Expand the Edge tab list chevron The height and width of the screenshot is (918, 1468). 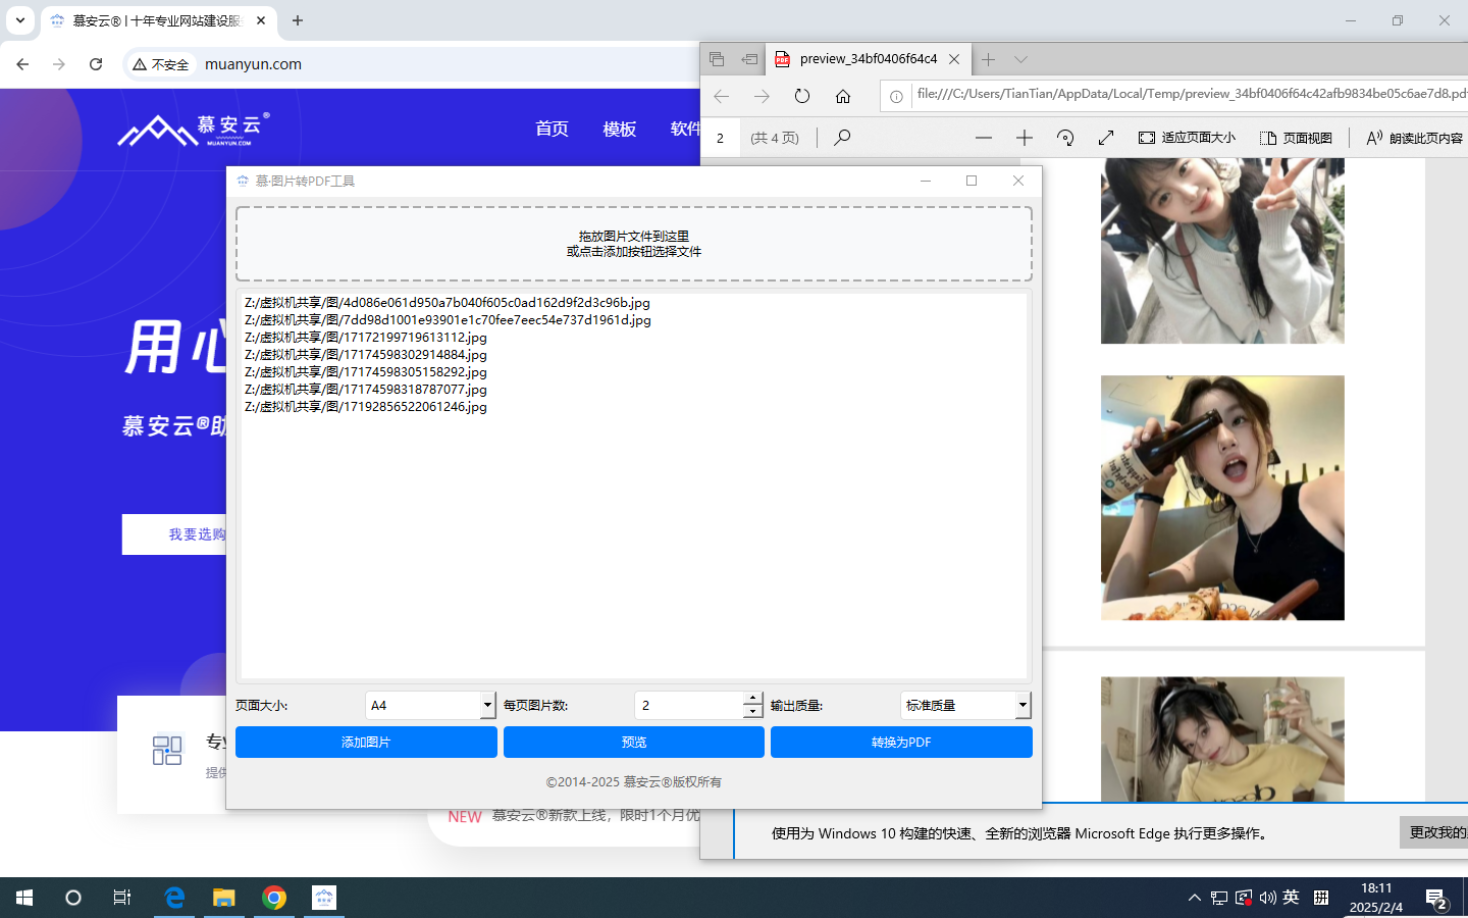pos(1020,60)
